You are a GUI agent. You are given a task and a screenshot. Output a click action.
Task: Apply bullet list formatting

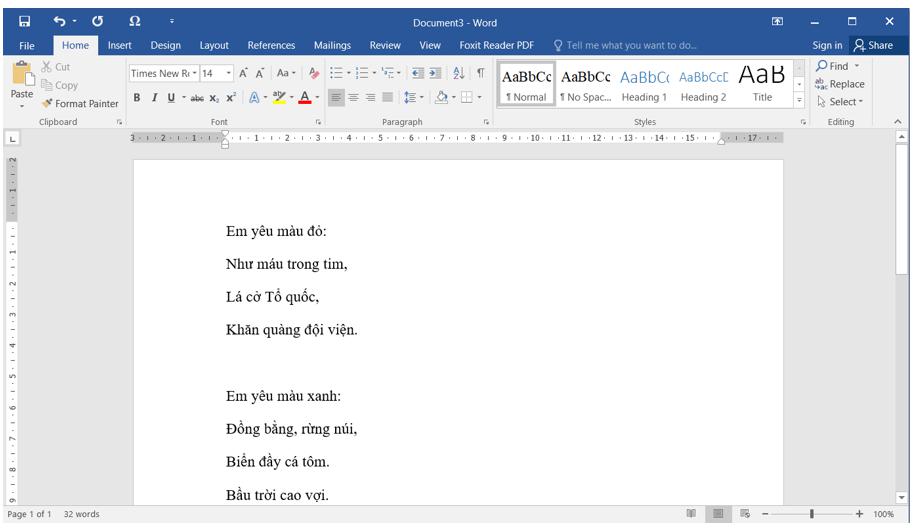point(337,73)
